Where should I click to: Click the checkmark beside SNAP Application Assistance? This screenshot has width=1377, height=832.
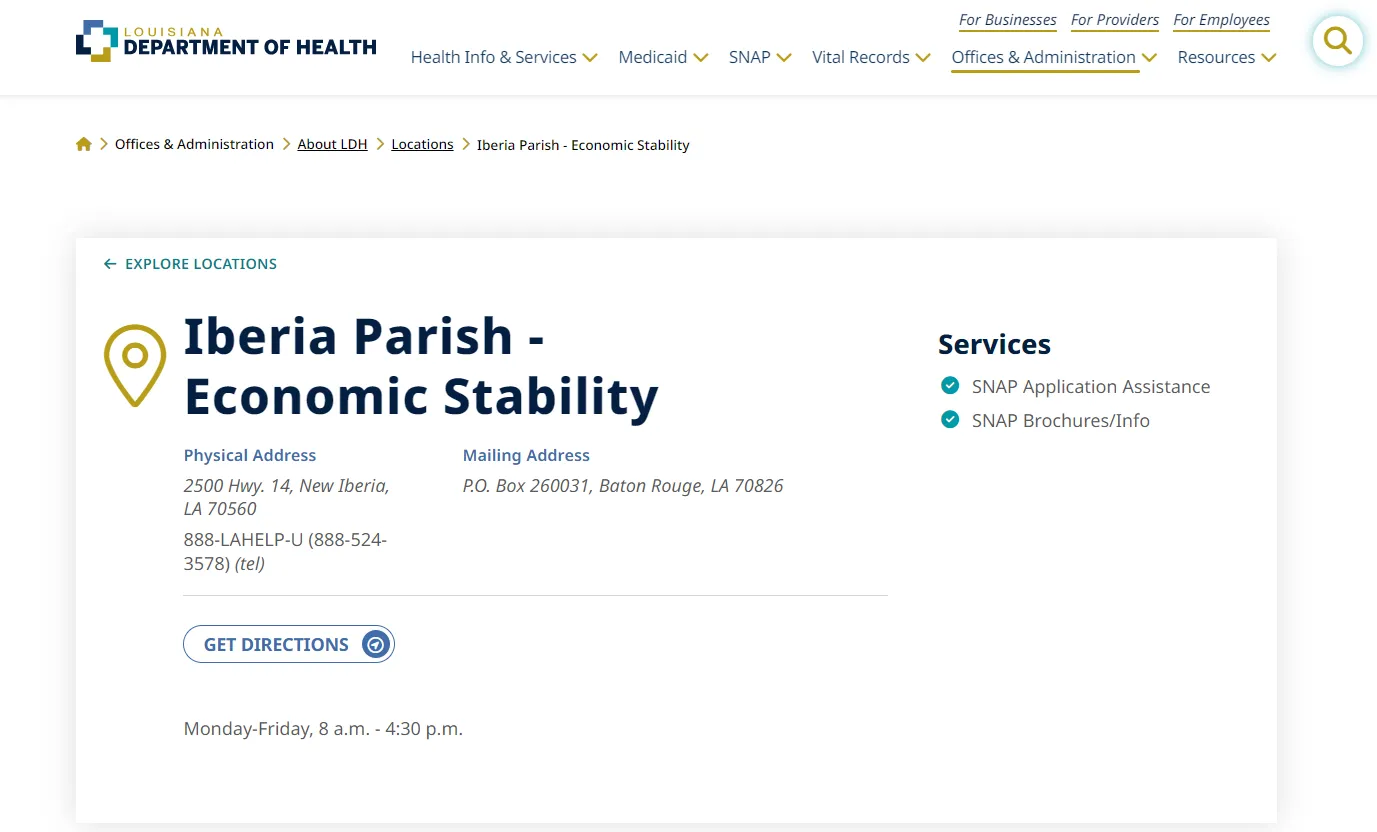950,386
